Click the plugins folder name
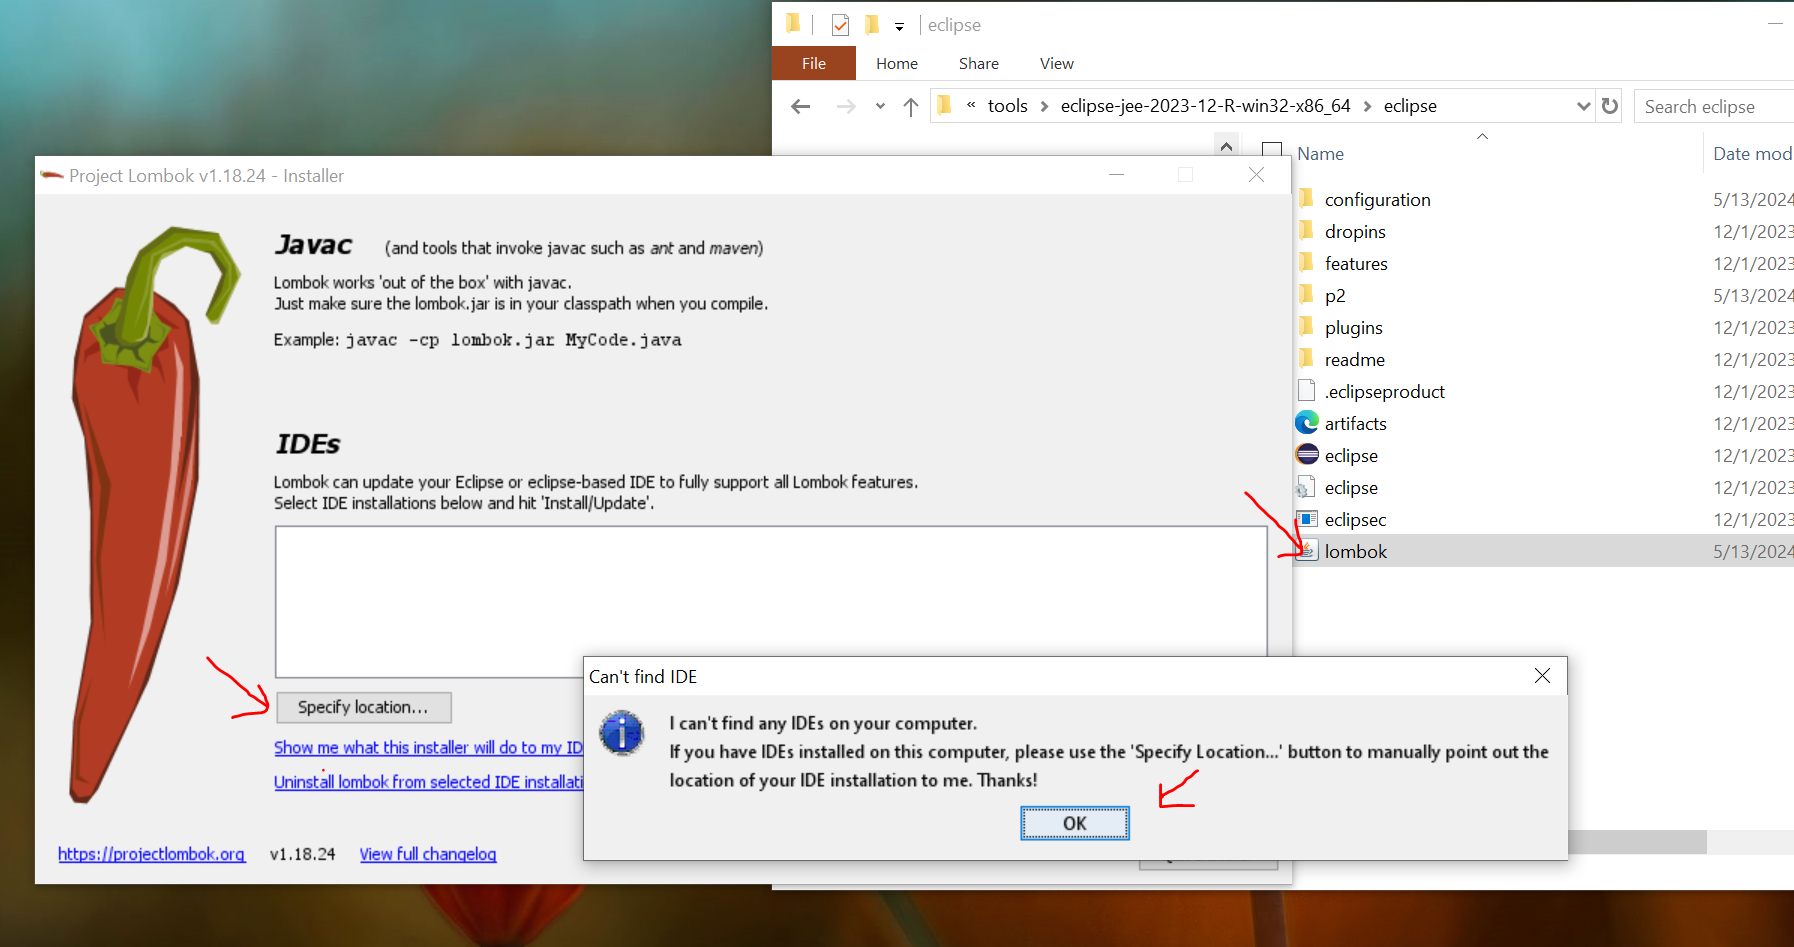The width and height of the screenshot is (1794, 947). coord(1353,327)
